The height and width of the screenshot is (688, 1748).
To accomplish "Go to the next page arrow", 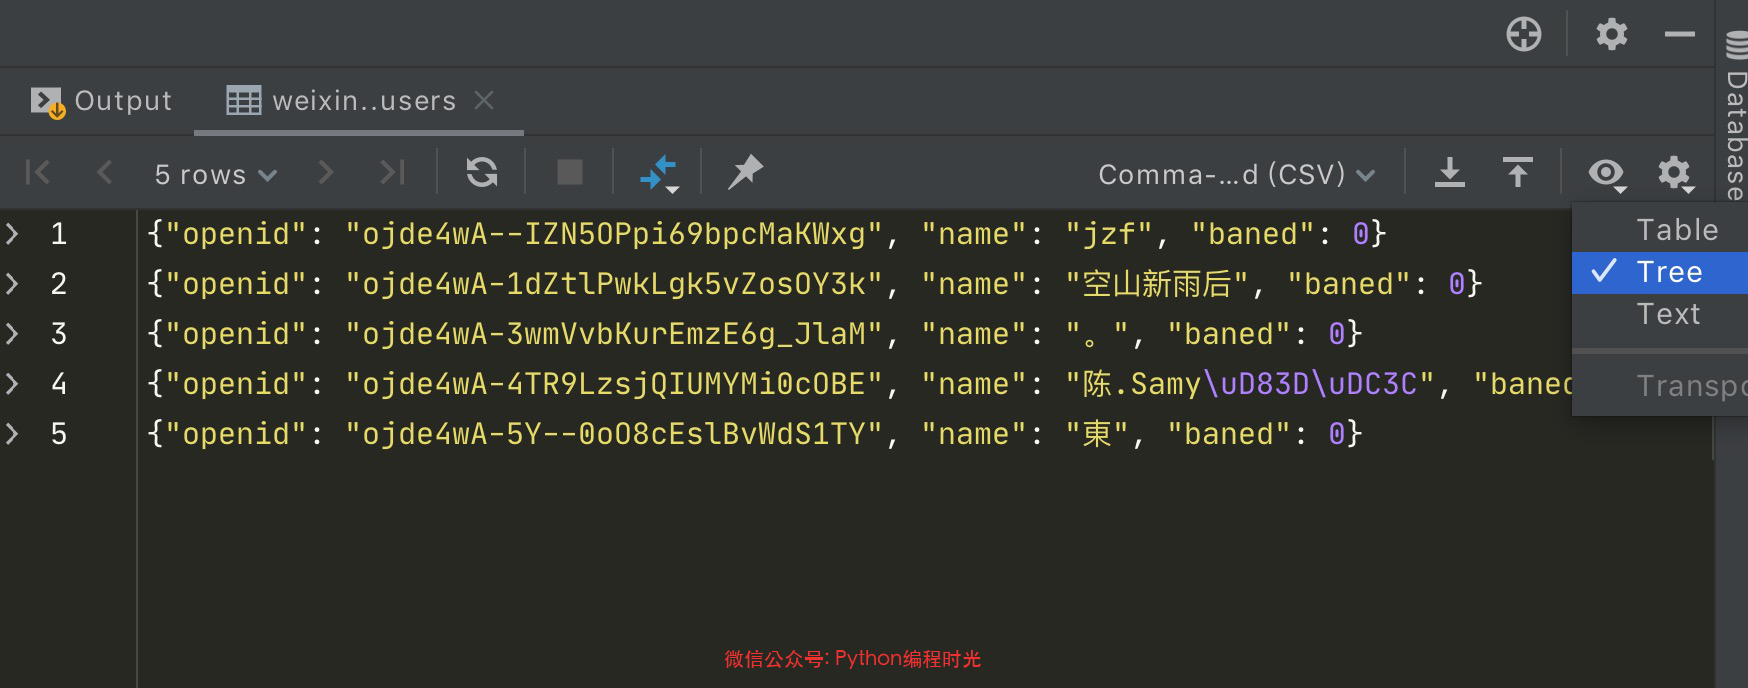I will click(325, 173).
